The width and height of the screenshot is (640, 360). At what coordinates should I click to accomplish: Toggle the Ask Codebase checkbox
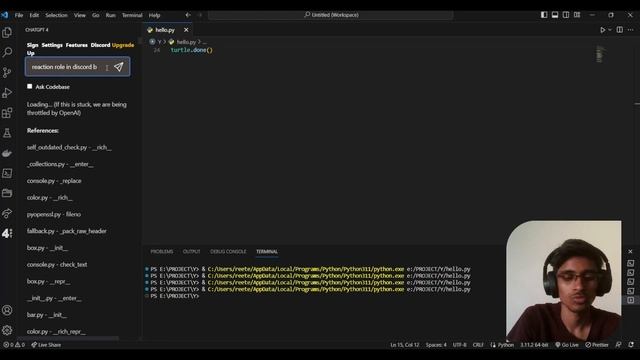pyautogui.click(x=29, y=87)
